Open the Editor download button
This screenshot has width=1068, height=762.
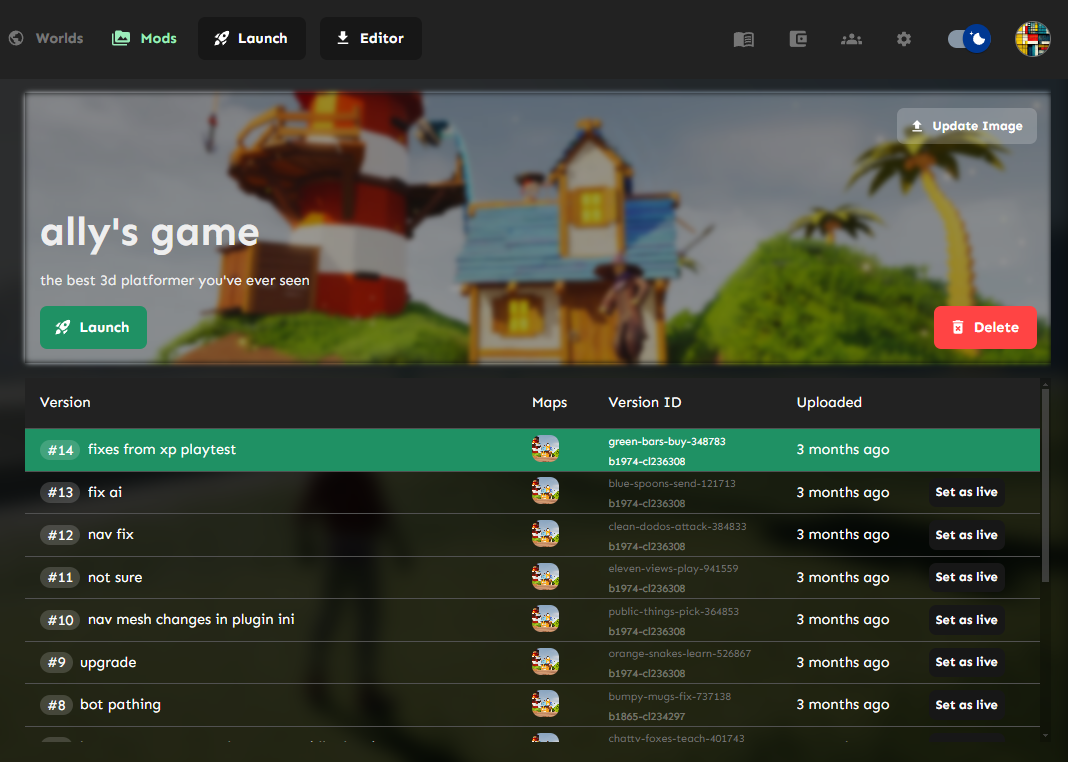point(370,39)
